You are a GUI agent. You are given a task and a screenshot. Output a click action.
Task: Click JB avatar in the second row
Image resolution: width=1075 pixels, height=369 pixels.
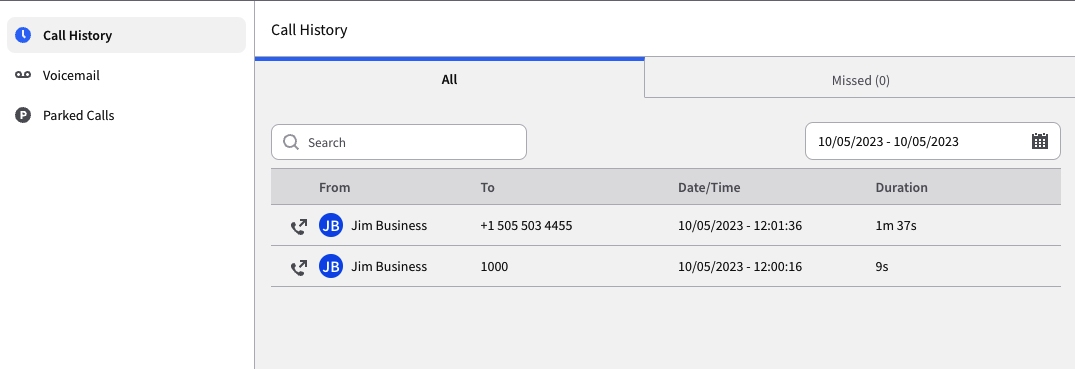331,267
